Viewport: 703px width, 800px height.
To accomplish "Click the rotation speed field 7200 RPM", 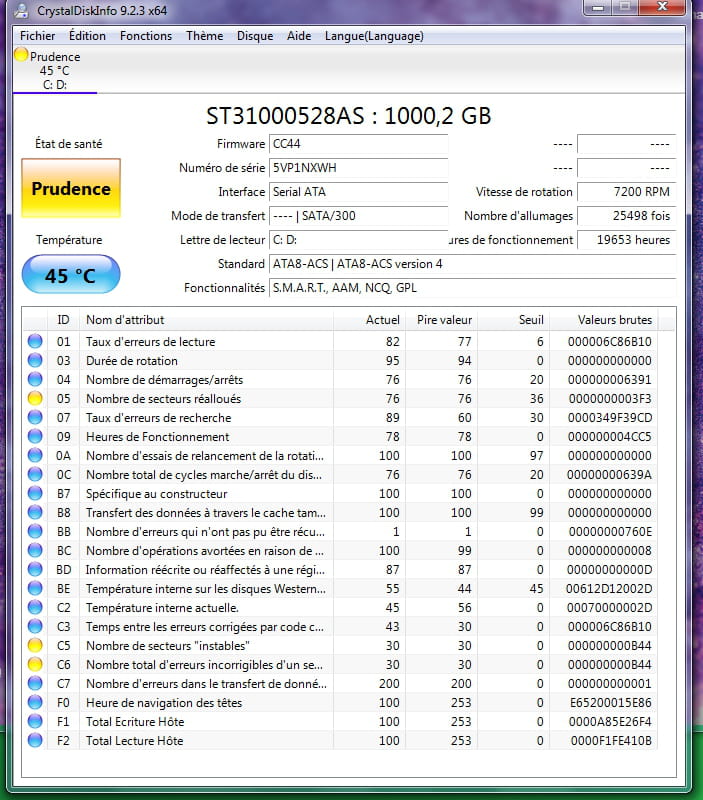I will pyautogui.click(x=626, y=192).
